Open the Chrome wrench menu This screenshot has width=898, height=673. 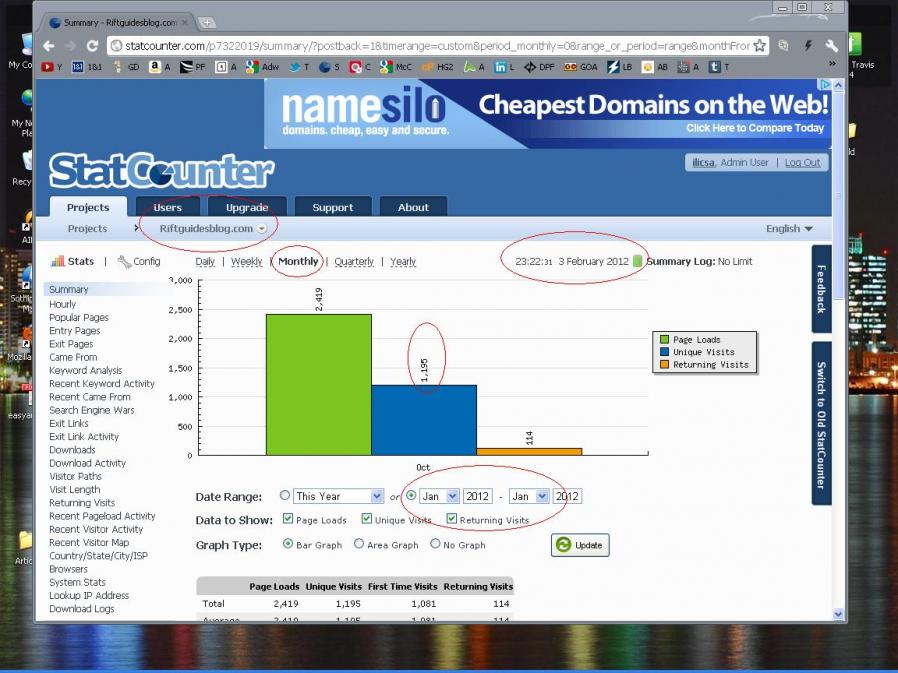831,46
